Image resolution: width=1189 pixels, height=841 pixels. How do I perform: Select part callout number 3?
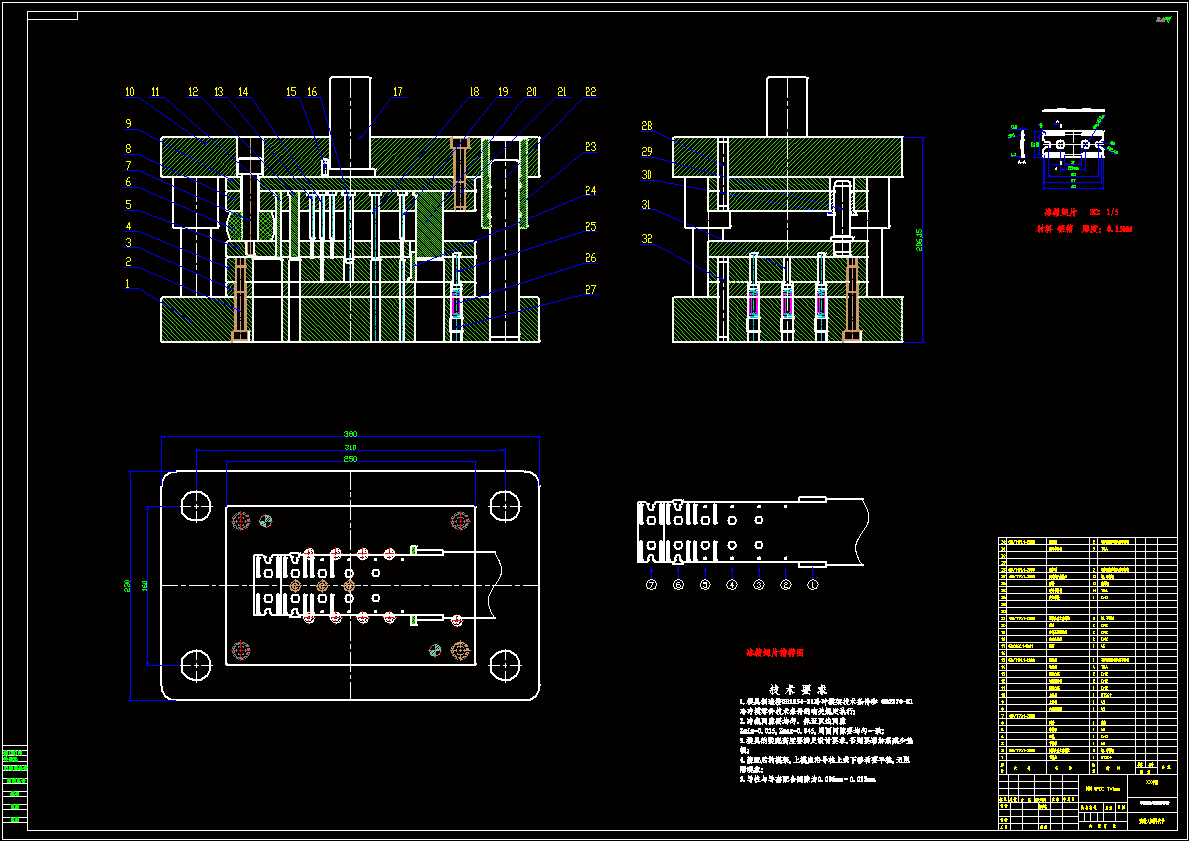pos(128,243)
